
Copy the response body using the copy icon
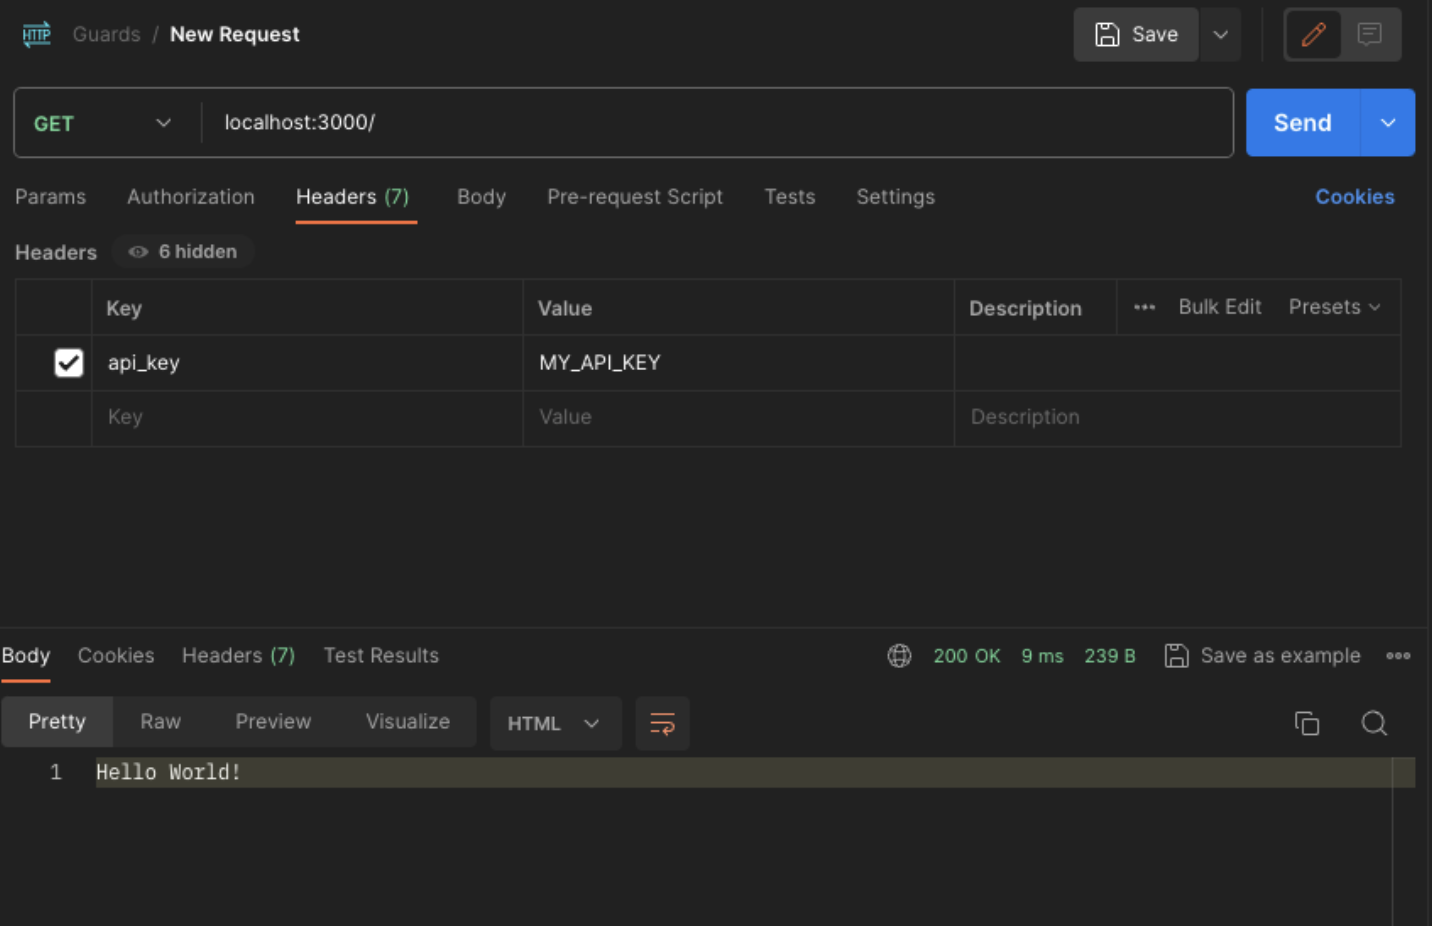tap(1307, 723)
